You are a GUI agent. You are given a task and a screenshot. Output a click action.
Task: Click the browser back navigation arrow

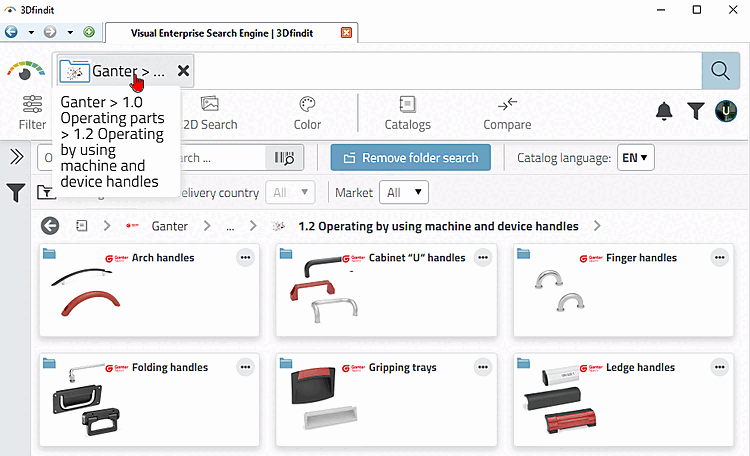click(x=11, y=32)
